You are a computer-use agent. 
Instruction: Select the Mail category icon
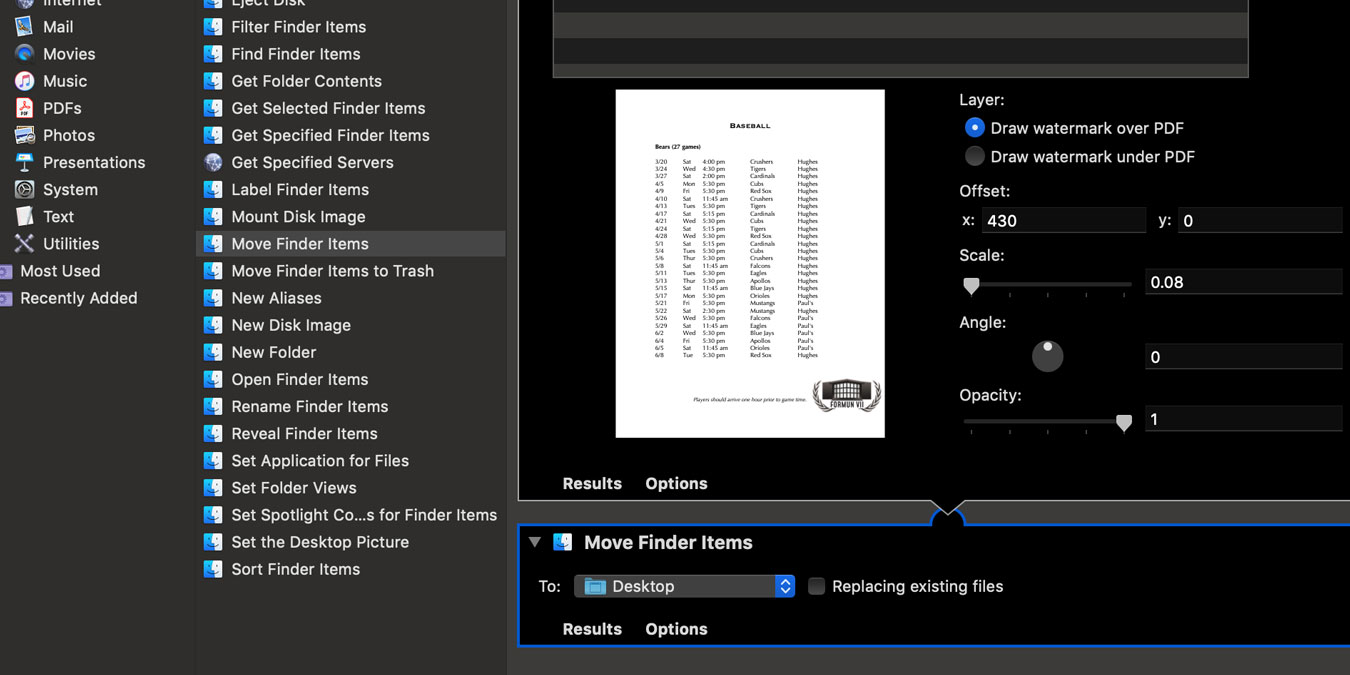point(21,26)
